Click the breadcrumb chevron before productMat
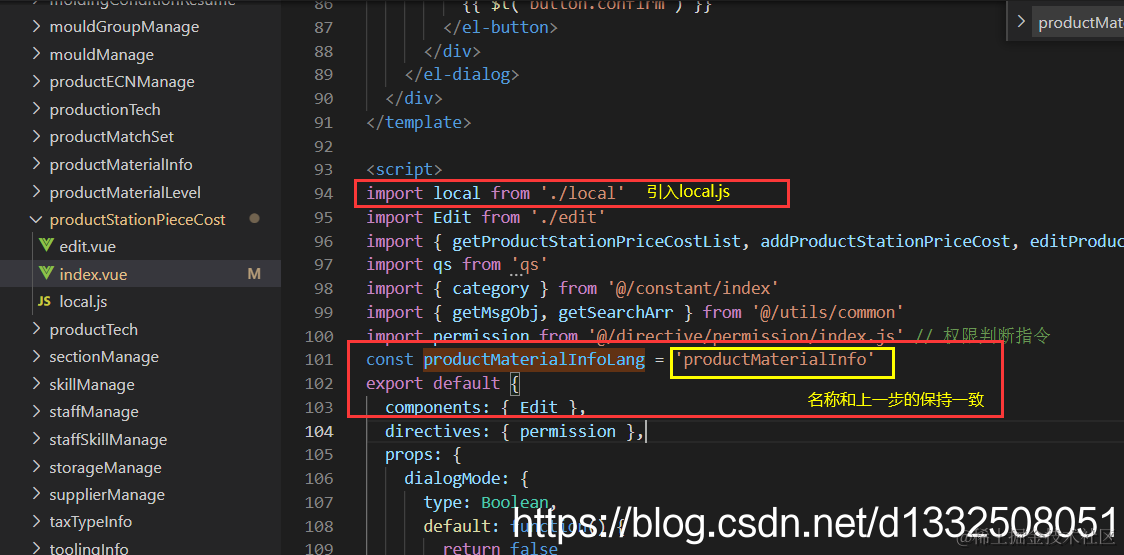 click(1021, 22)
